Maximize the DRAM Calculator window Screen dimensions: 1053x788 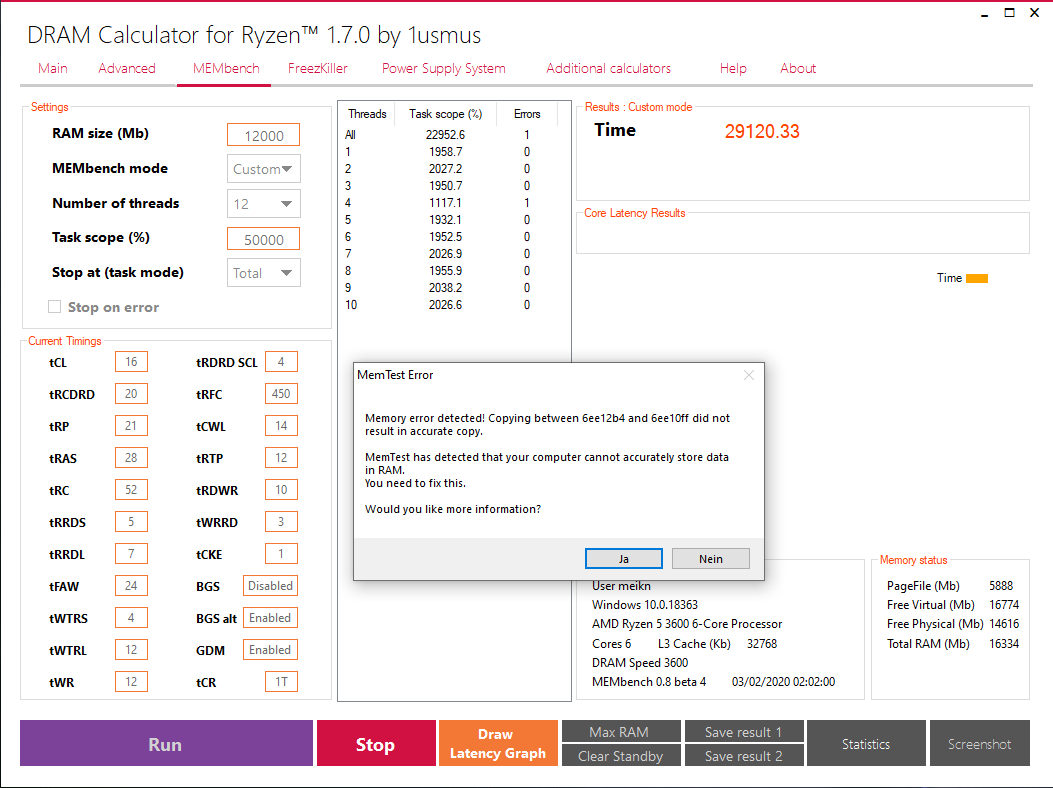tap(1009, 13)
